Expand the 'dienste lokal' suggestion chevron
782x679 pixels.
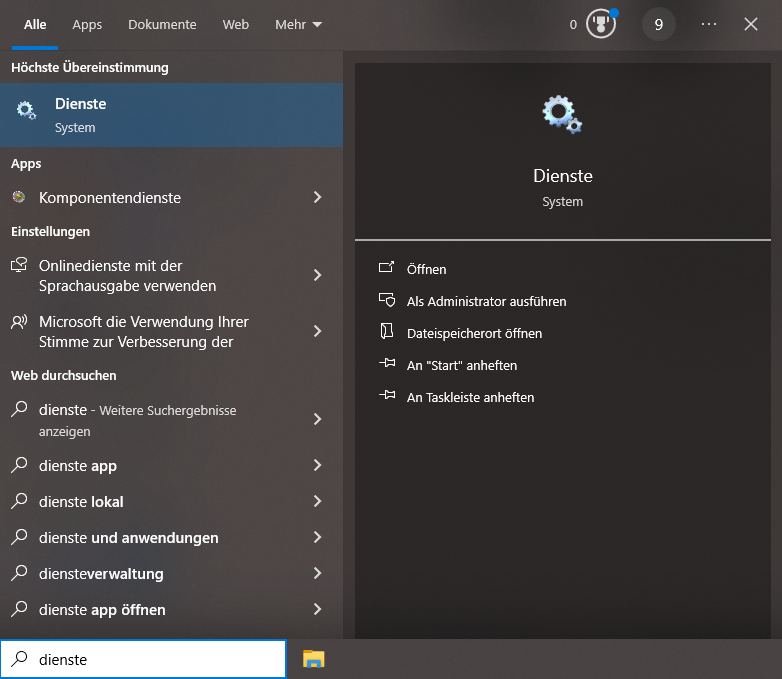click(317, 502)
